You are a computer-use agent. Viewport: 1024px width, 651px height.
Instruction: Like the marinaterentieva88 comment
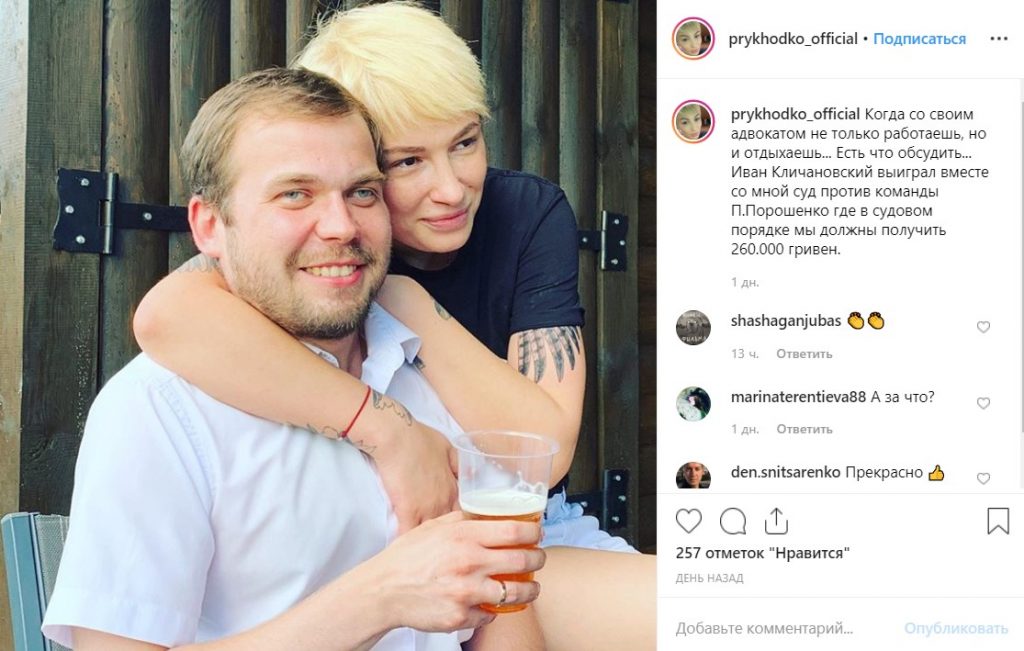[x=984, y=404]
